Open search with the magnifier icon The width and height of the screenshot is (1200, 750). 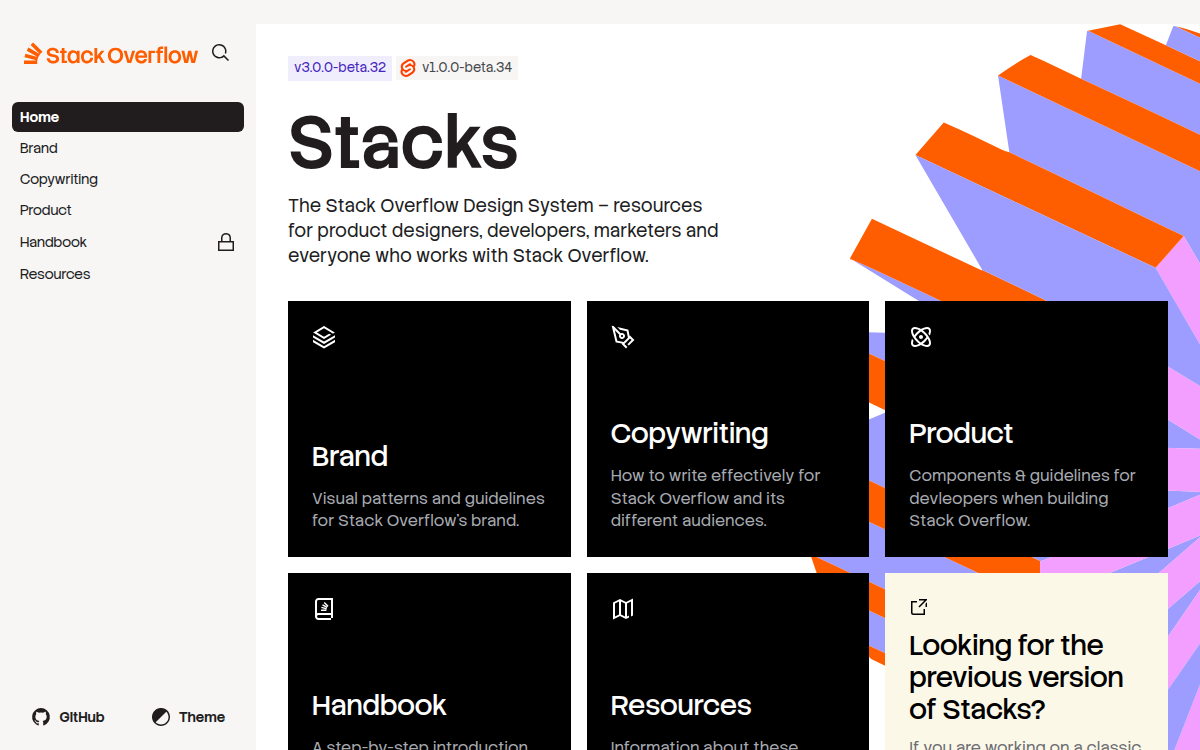pyautogui.click(x=221, y=53)
